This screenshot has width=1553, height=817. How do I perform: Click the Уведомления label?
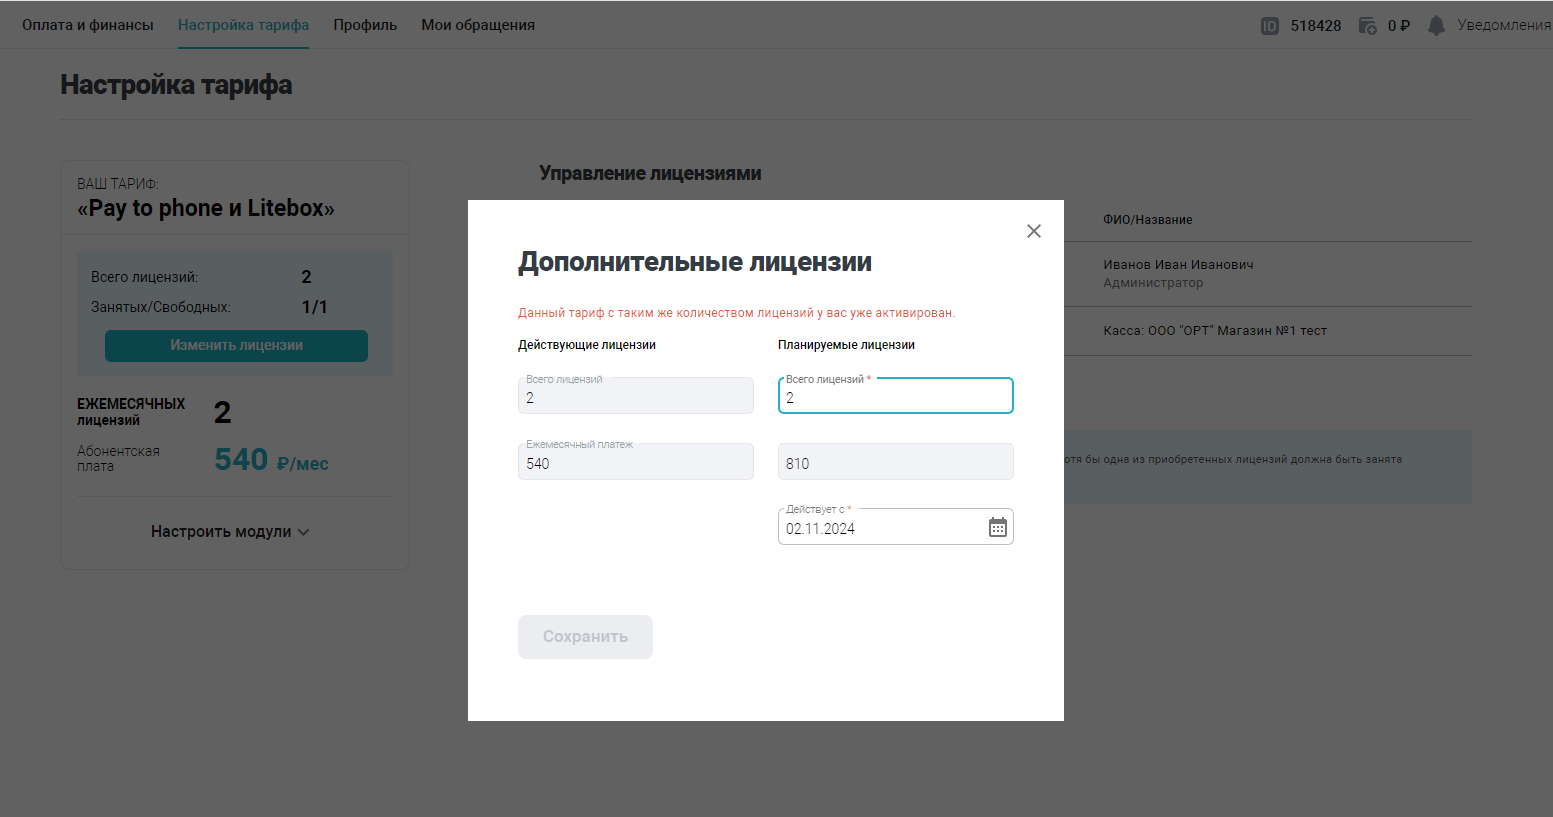pos(1504,25)
